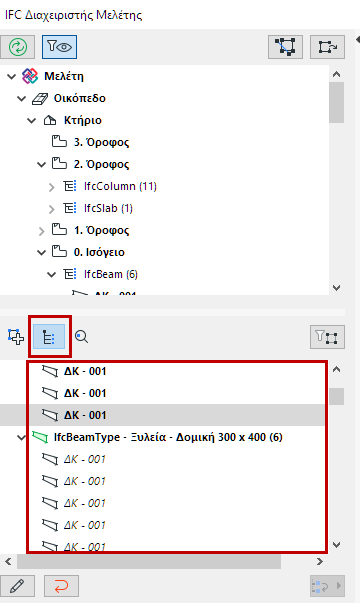Select the first italic ΔΚ - 001 under IfcBeamType
Screen dimensions: 360x603
point(85,459)
